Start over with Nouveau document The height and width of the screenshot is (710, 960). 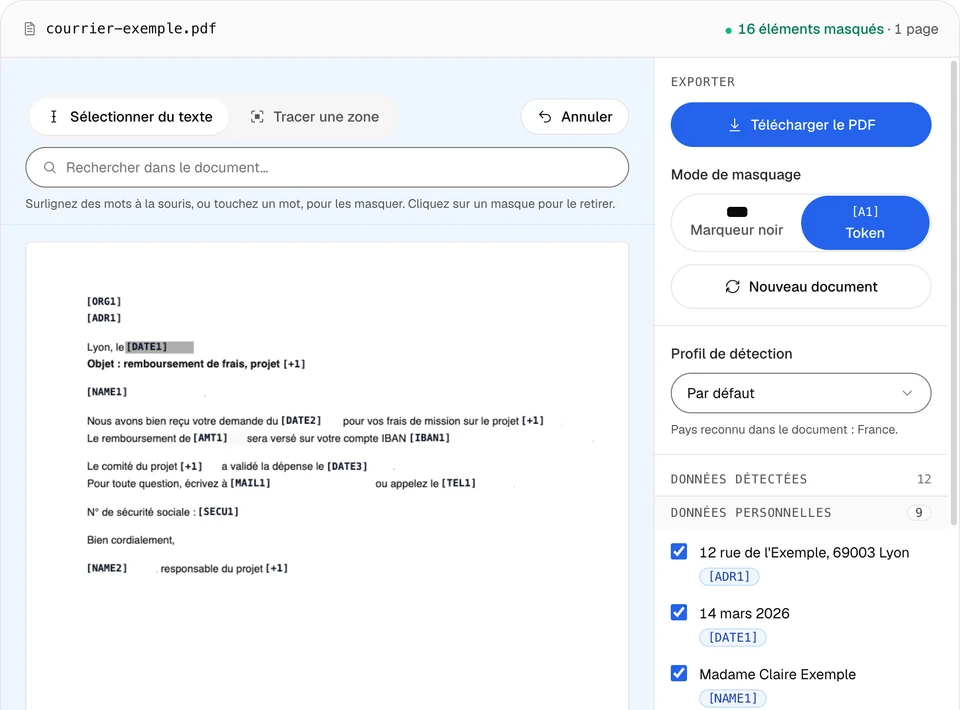[801, 286]
